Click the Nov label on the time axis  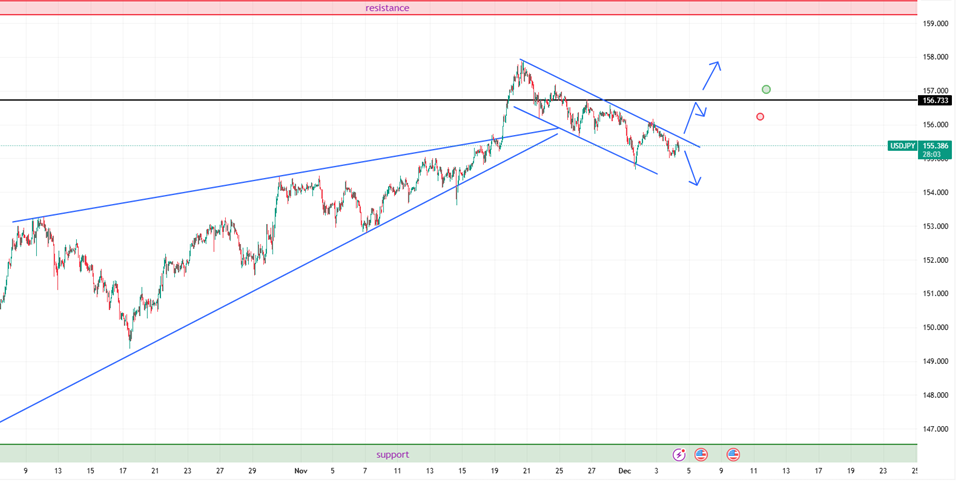(301, 470)
